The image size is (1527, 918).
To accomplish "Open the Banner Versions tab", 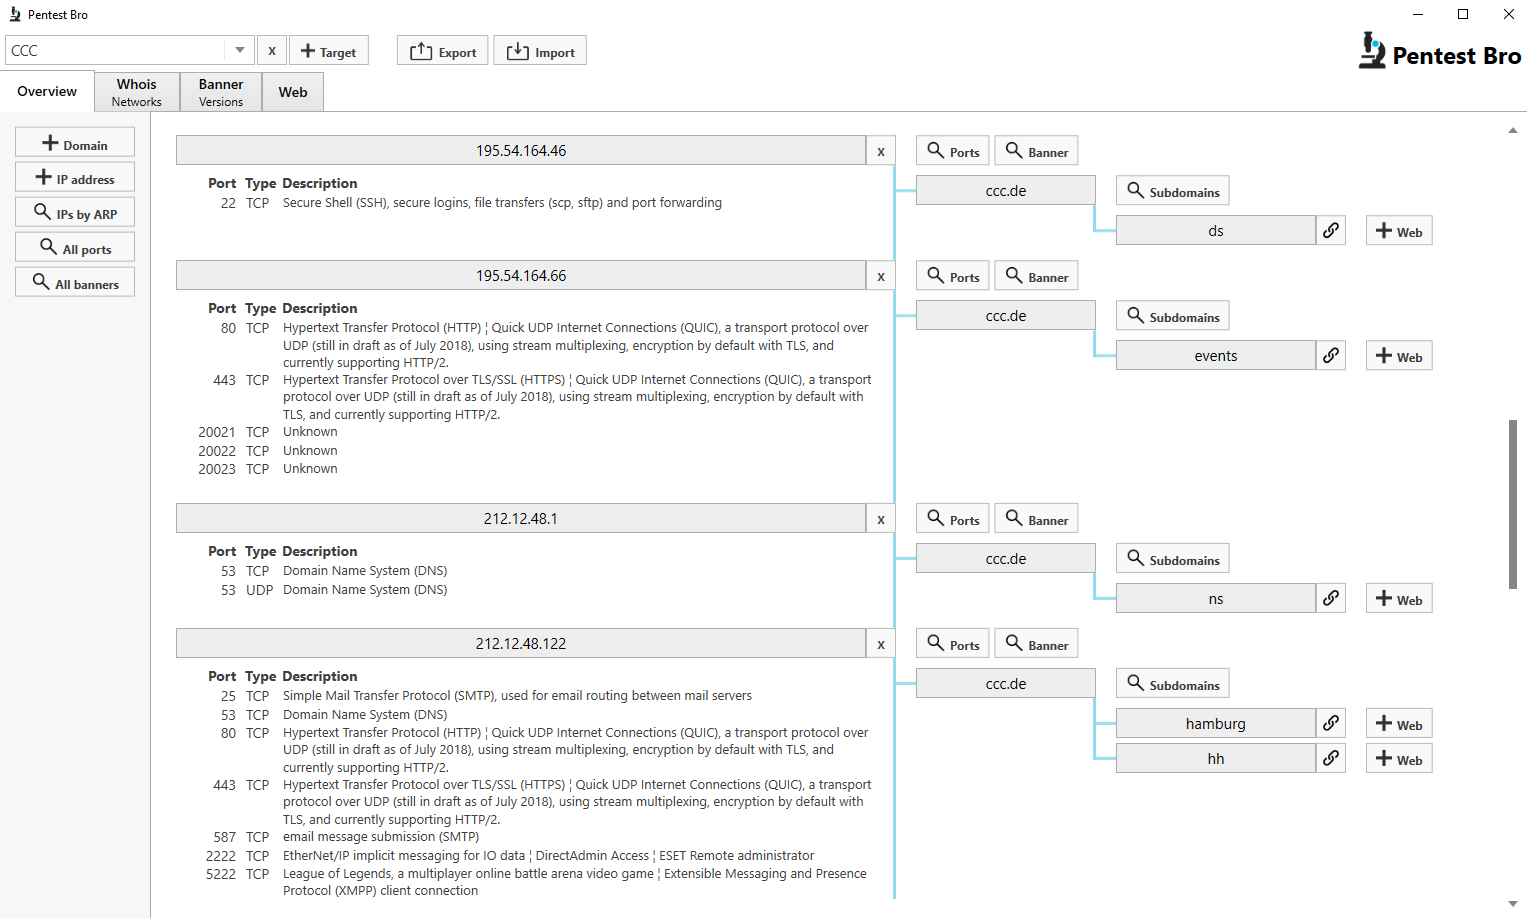I will click(x=221, y=91).
